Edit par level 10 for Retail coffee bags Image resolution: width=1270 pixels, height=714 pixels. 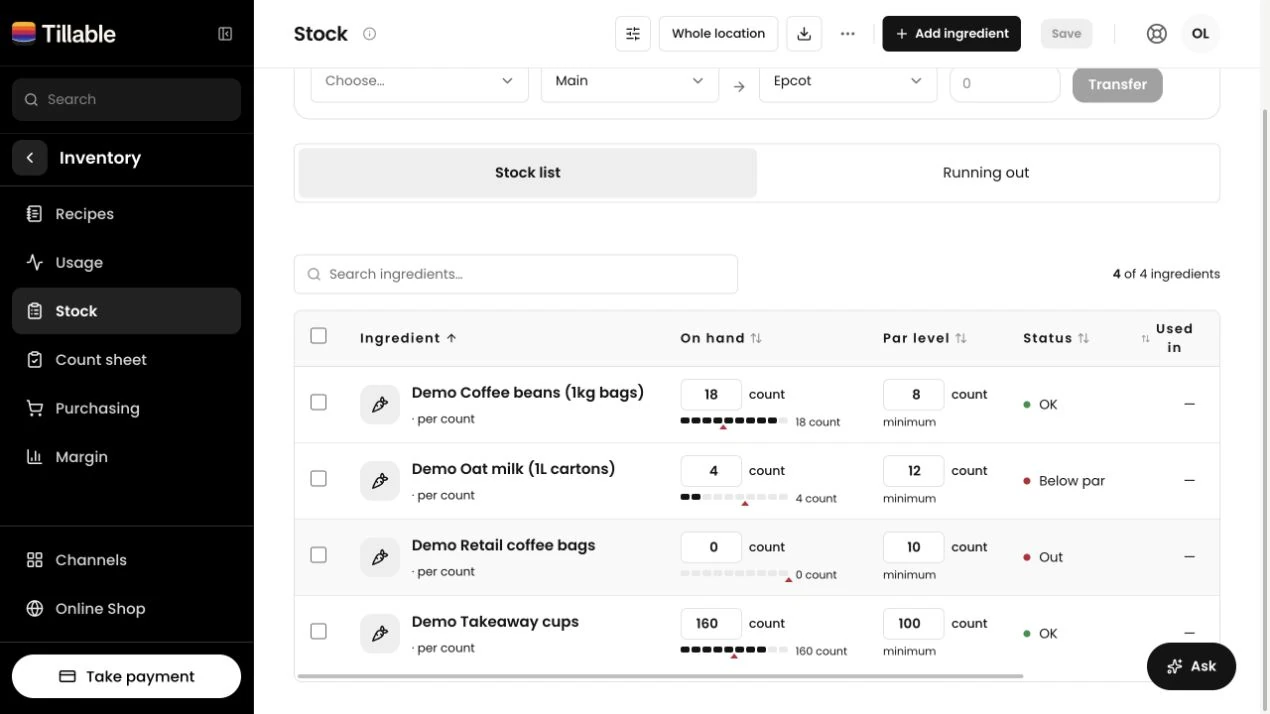914,547
